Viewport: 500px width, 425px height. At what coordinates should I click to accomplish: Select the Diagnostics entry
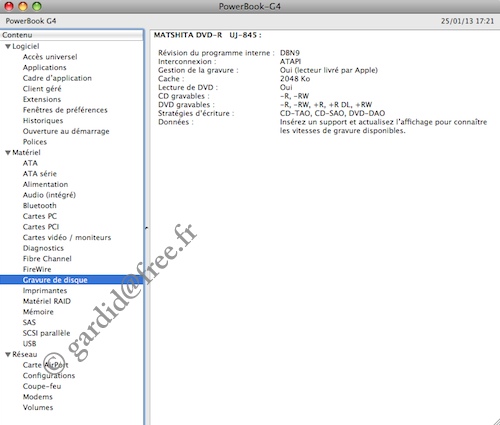[43, 248]
